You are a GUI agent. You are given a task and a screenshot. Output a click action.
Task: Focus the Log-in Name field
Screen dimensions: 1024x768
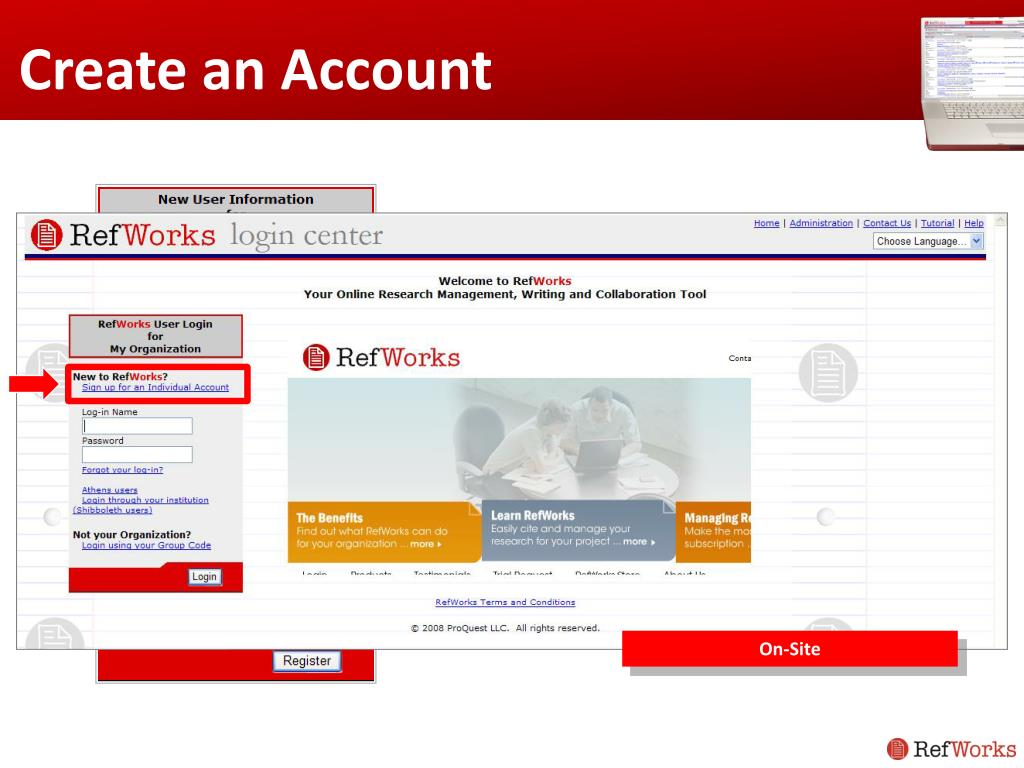click(137, 426)
